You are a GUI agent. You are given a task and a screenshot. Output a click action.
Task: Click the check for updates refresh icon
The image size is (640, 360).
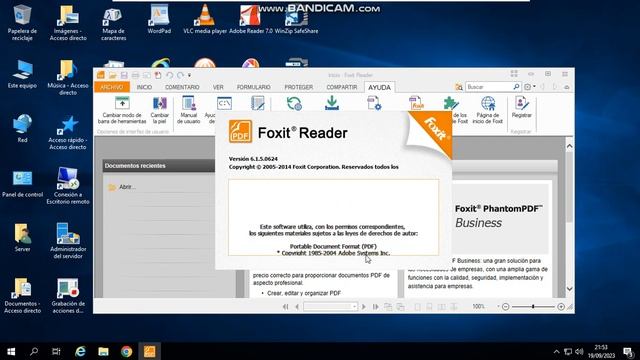coord(294,103)
